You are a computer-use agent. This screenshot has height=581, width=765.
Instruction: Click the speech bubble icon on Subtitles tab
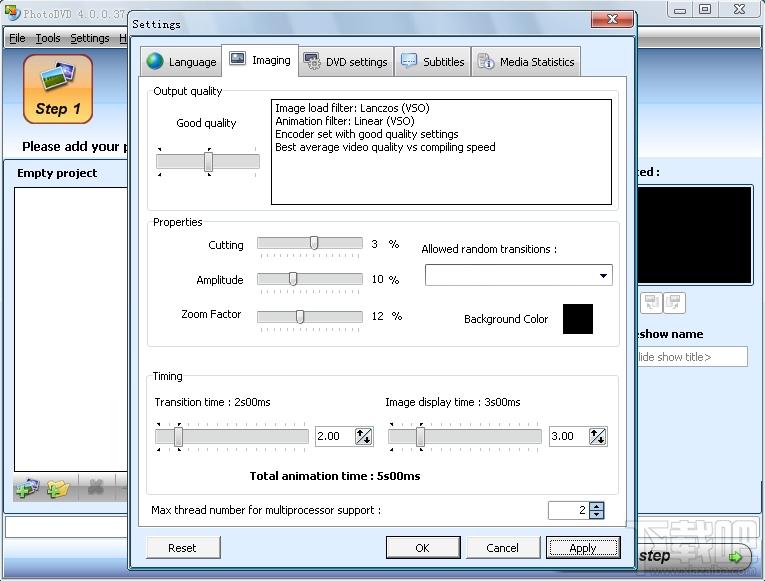(x=408, y=60)
